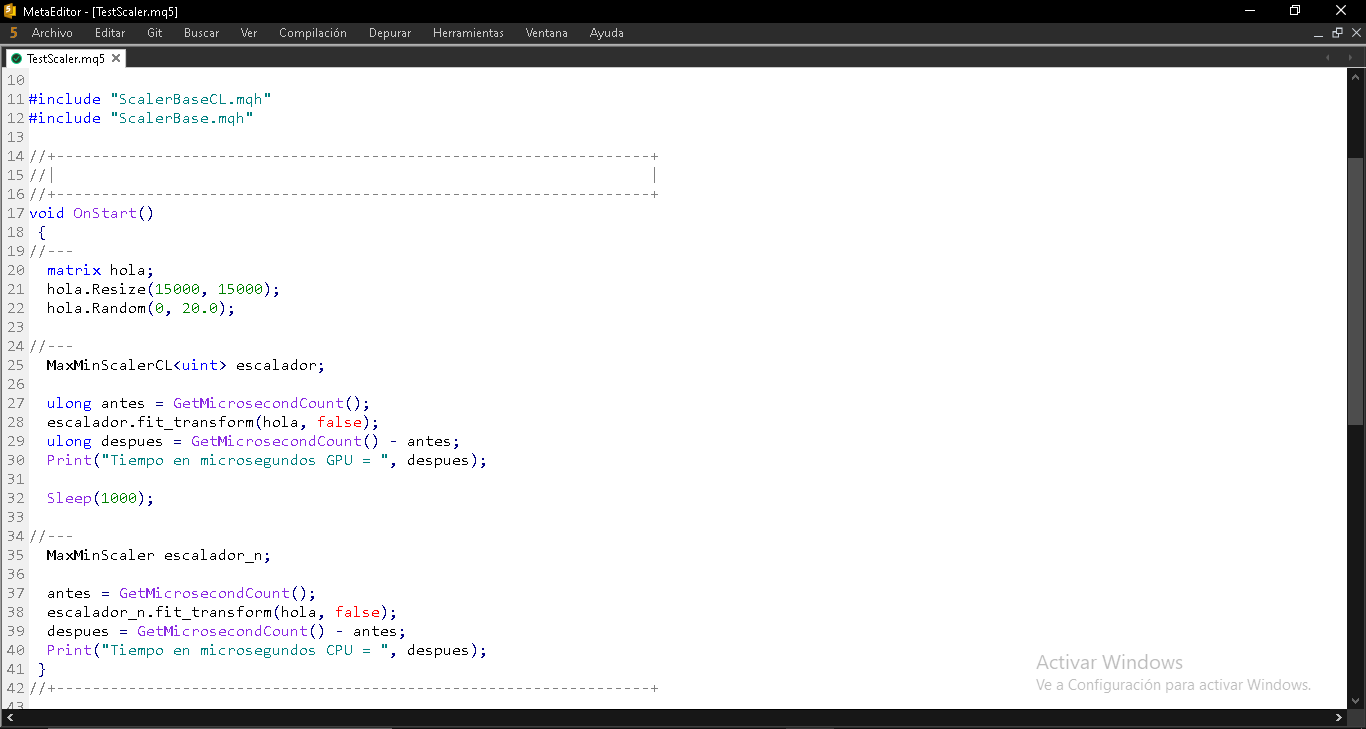Click the green status icon on TestScaler.mq5 tab
The height and width of the screenshot is (729, 1366).
(x=16, y=59)
